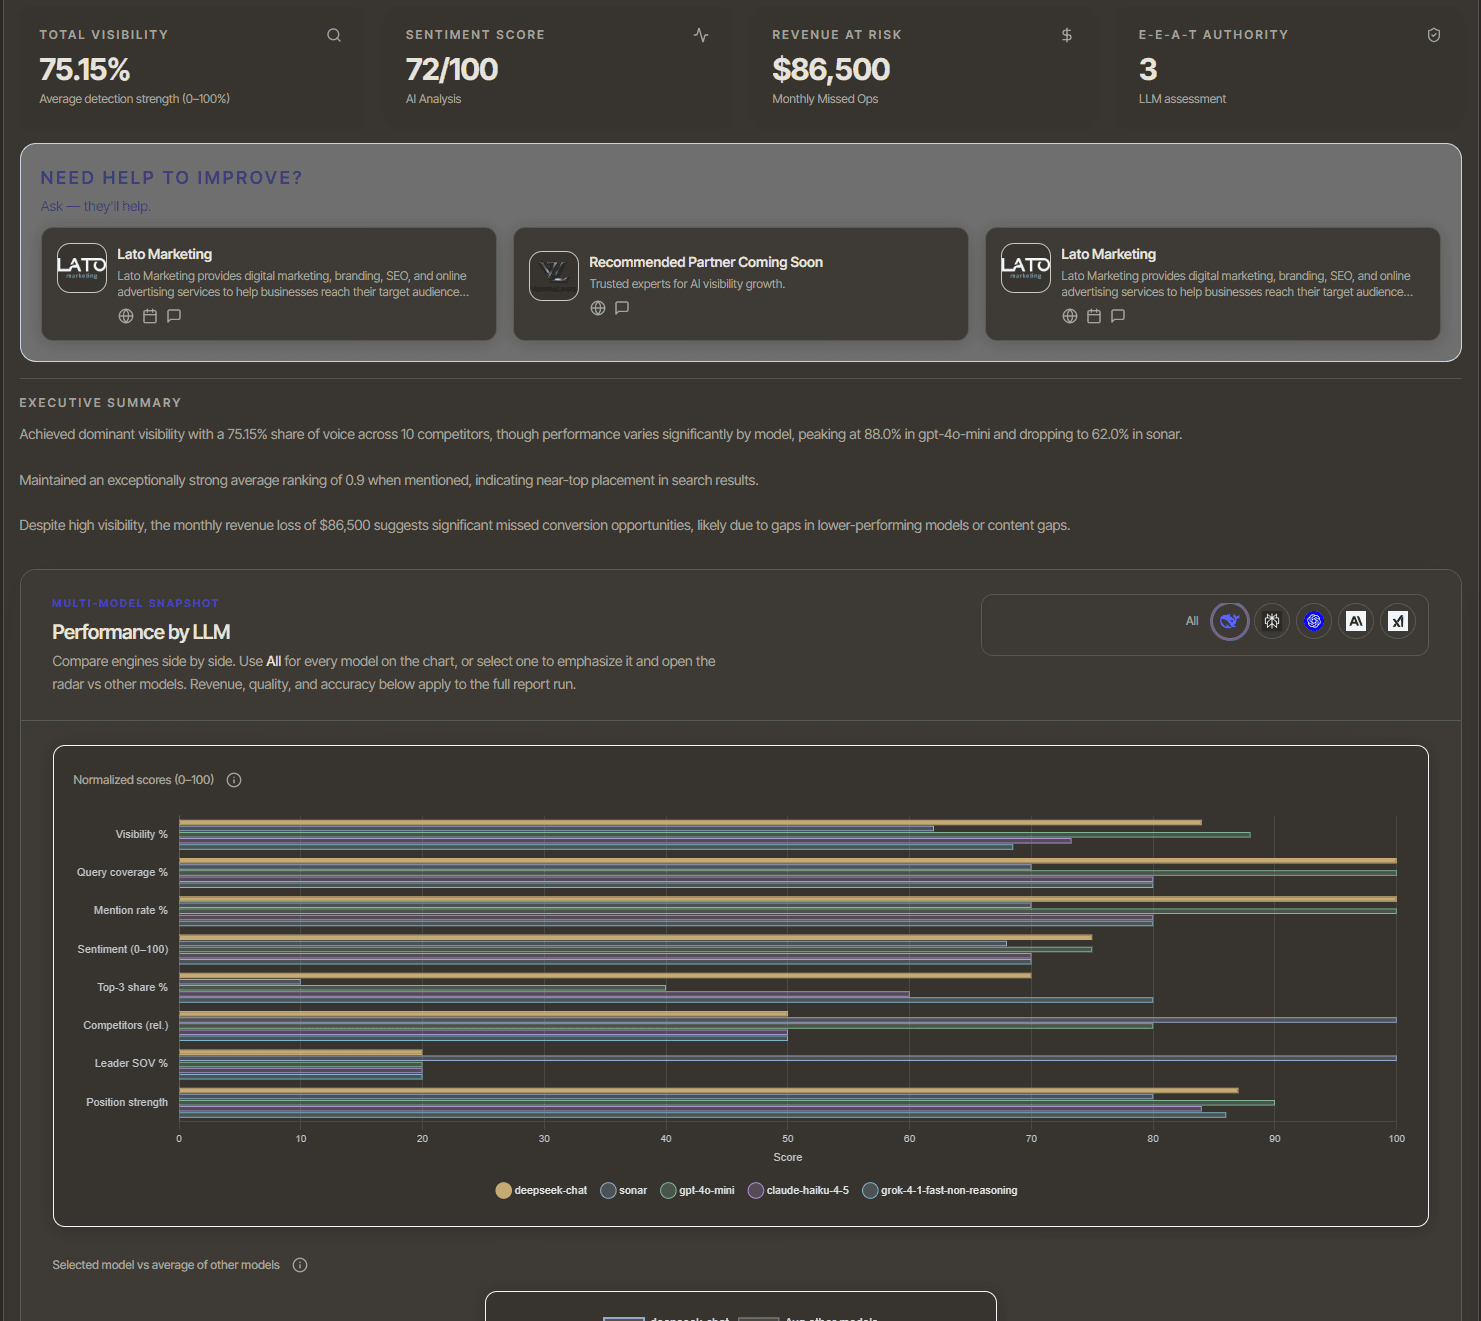Click the magnifier icon on Total Visibility card

334,35
